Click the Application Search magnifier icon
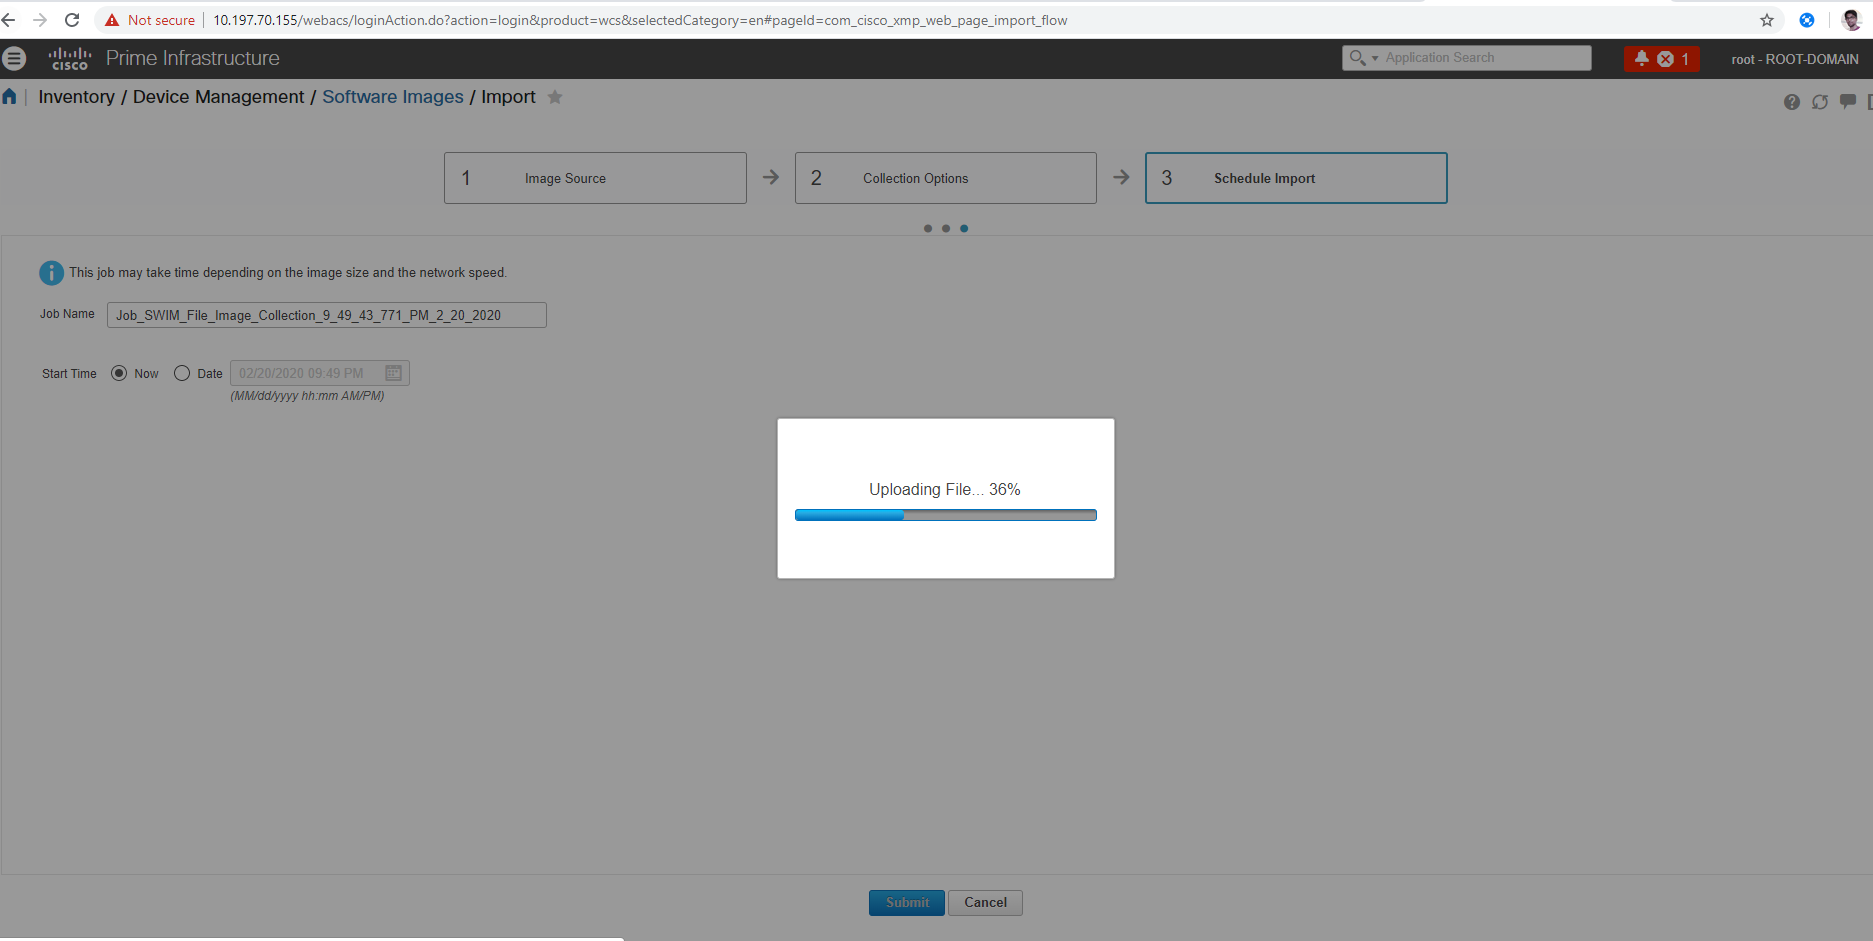 coord(1357,58)
